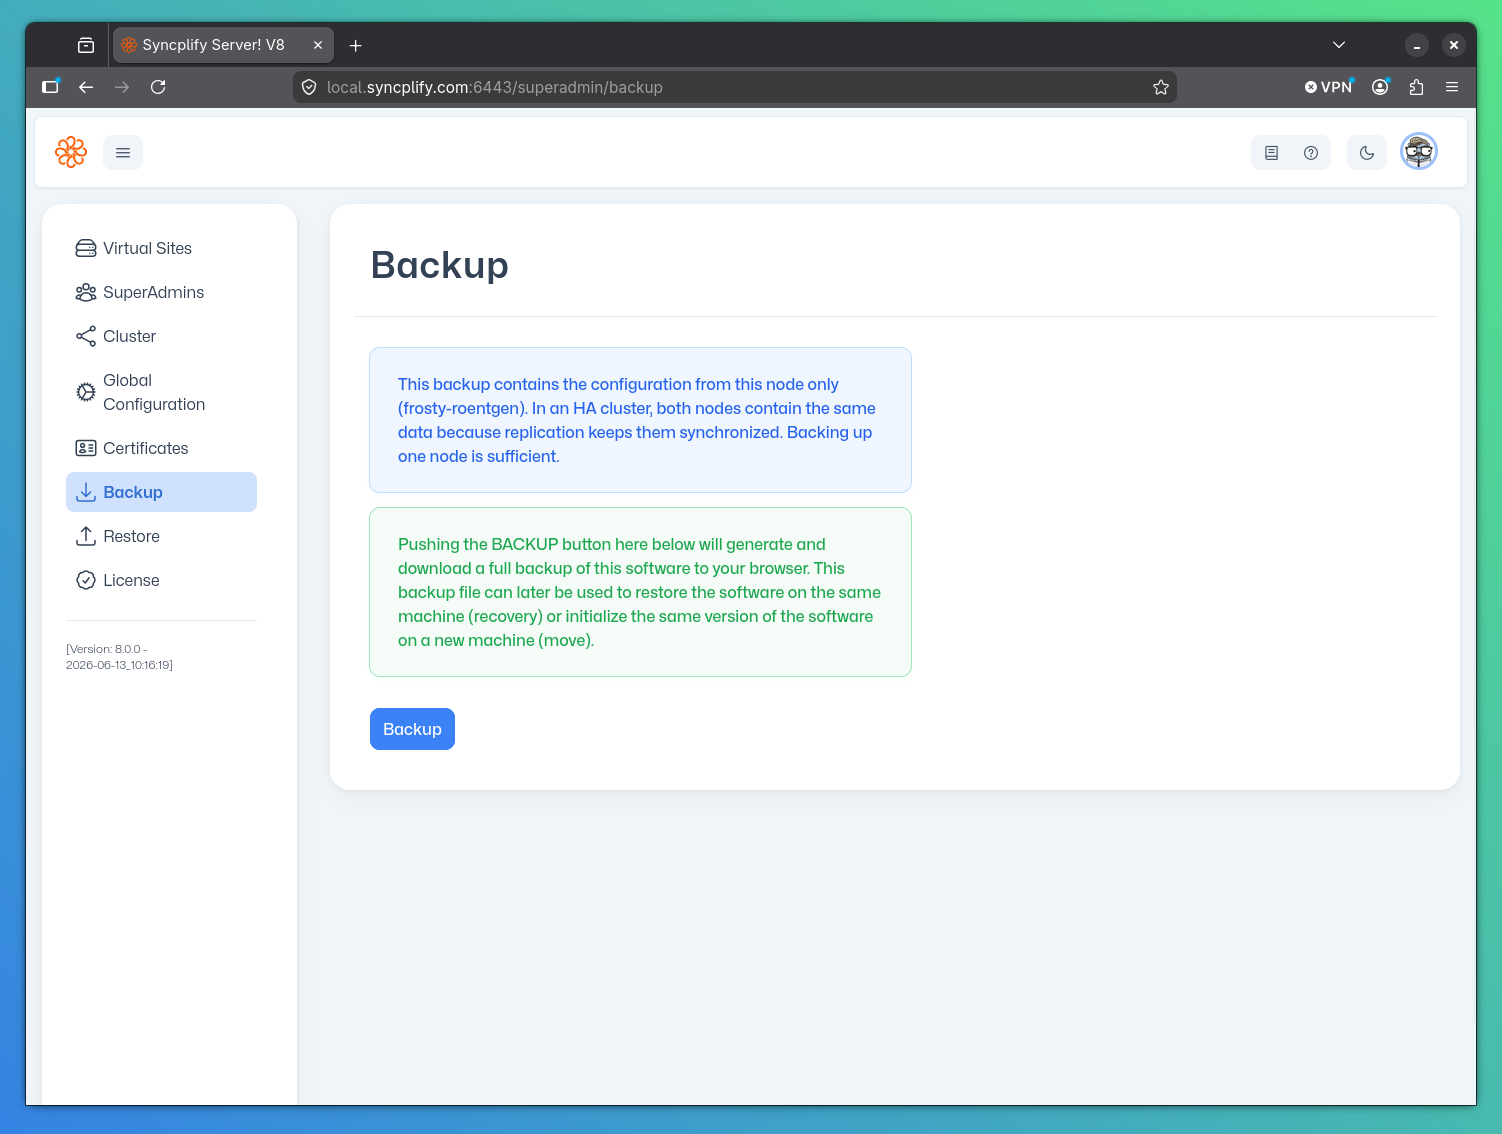Open the browser extensions puzzle icon
1502x1134 pixels.
coord(1416,87)
